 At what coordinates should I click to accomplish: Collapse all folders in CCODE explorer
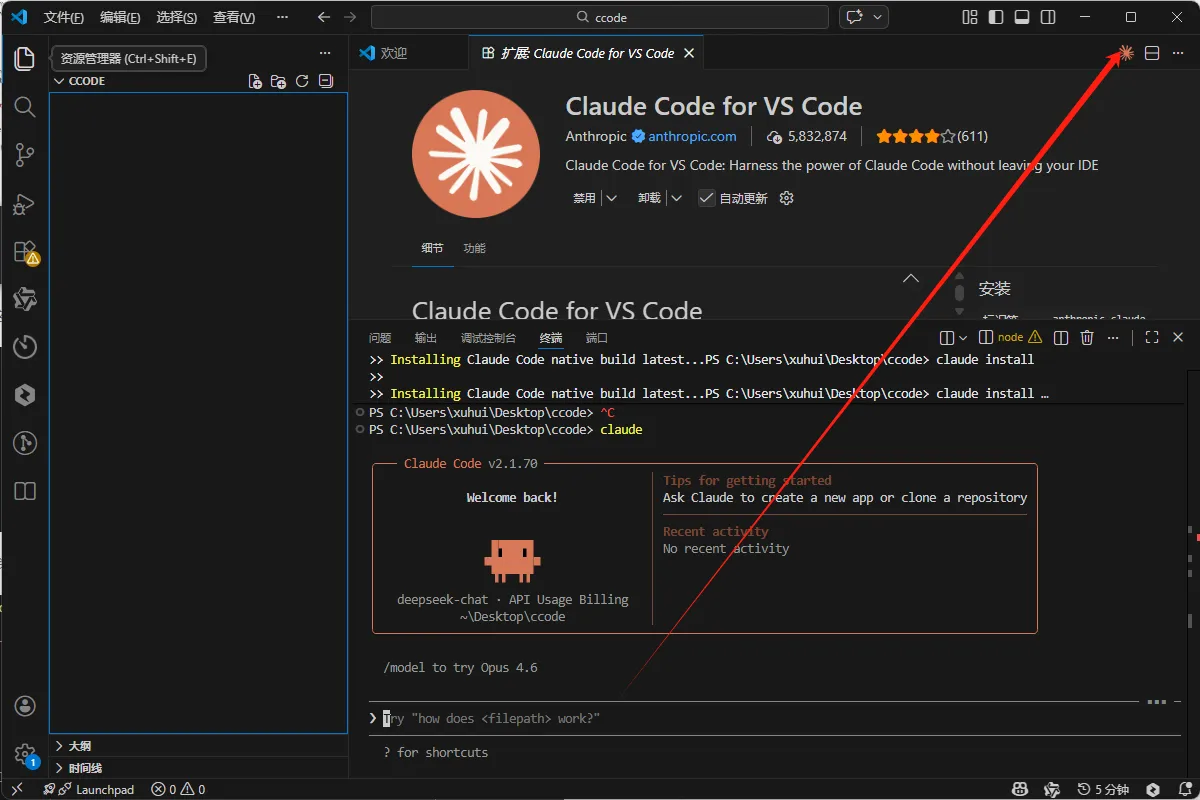pyautogui.click(x=325, y=81)
